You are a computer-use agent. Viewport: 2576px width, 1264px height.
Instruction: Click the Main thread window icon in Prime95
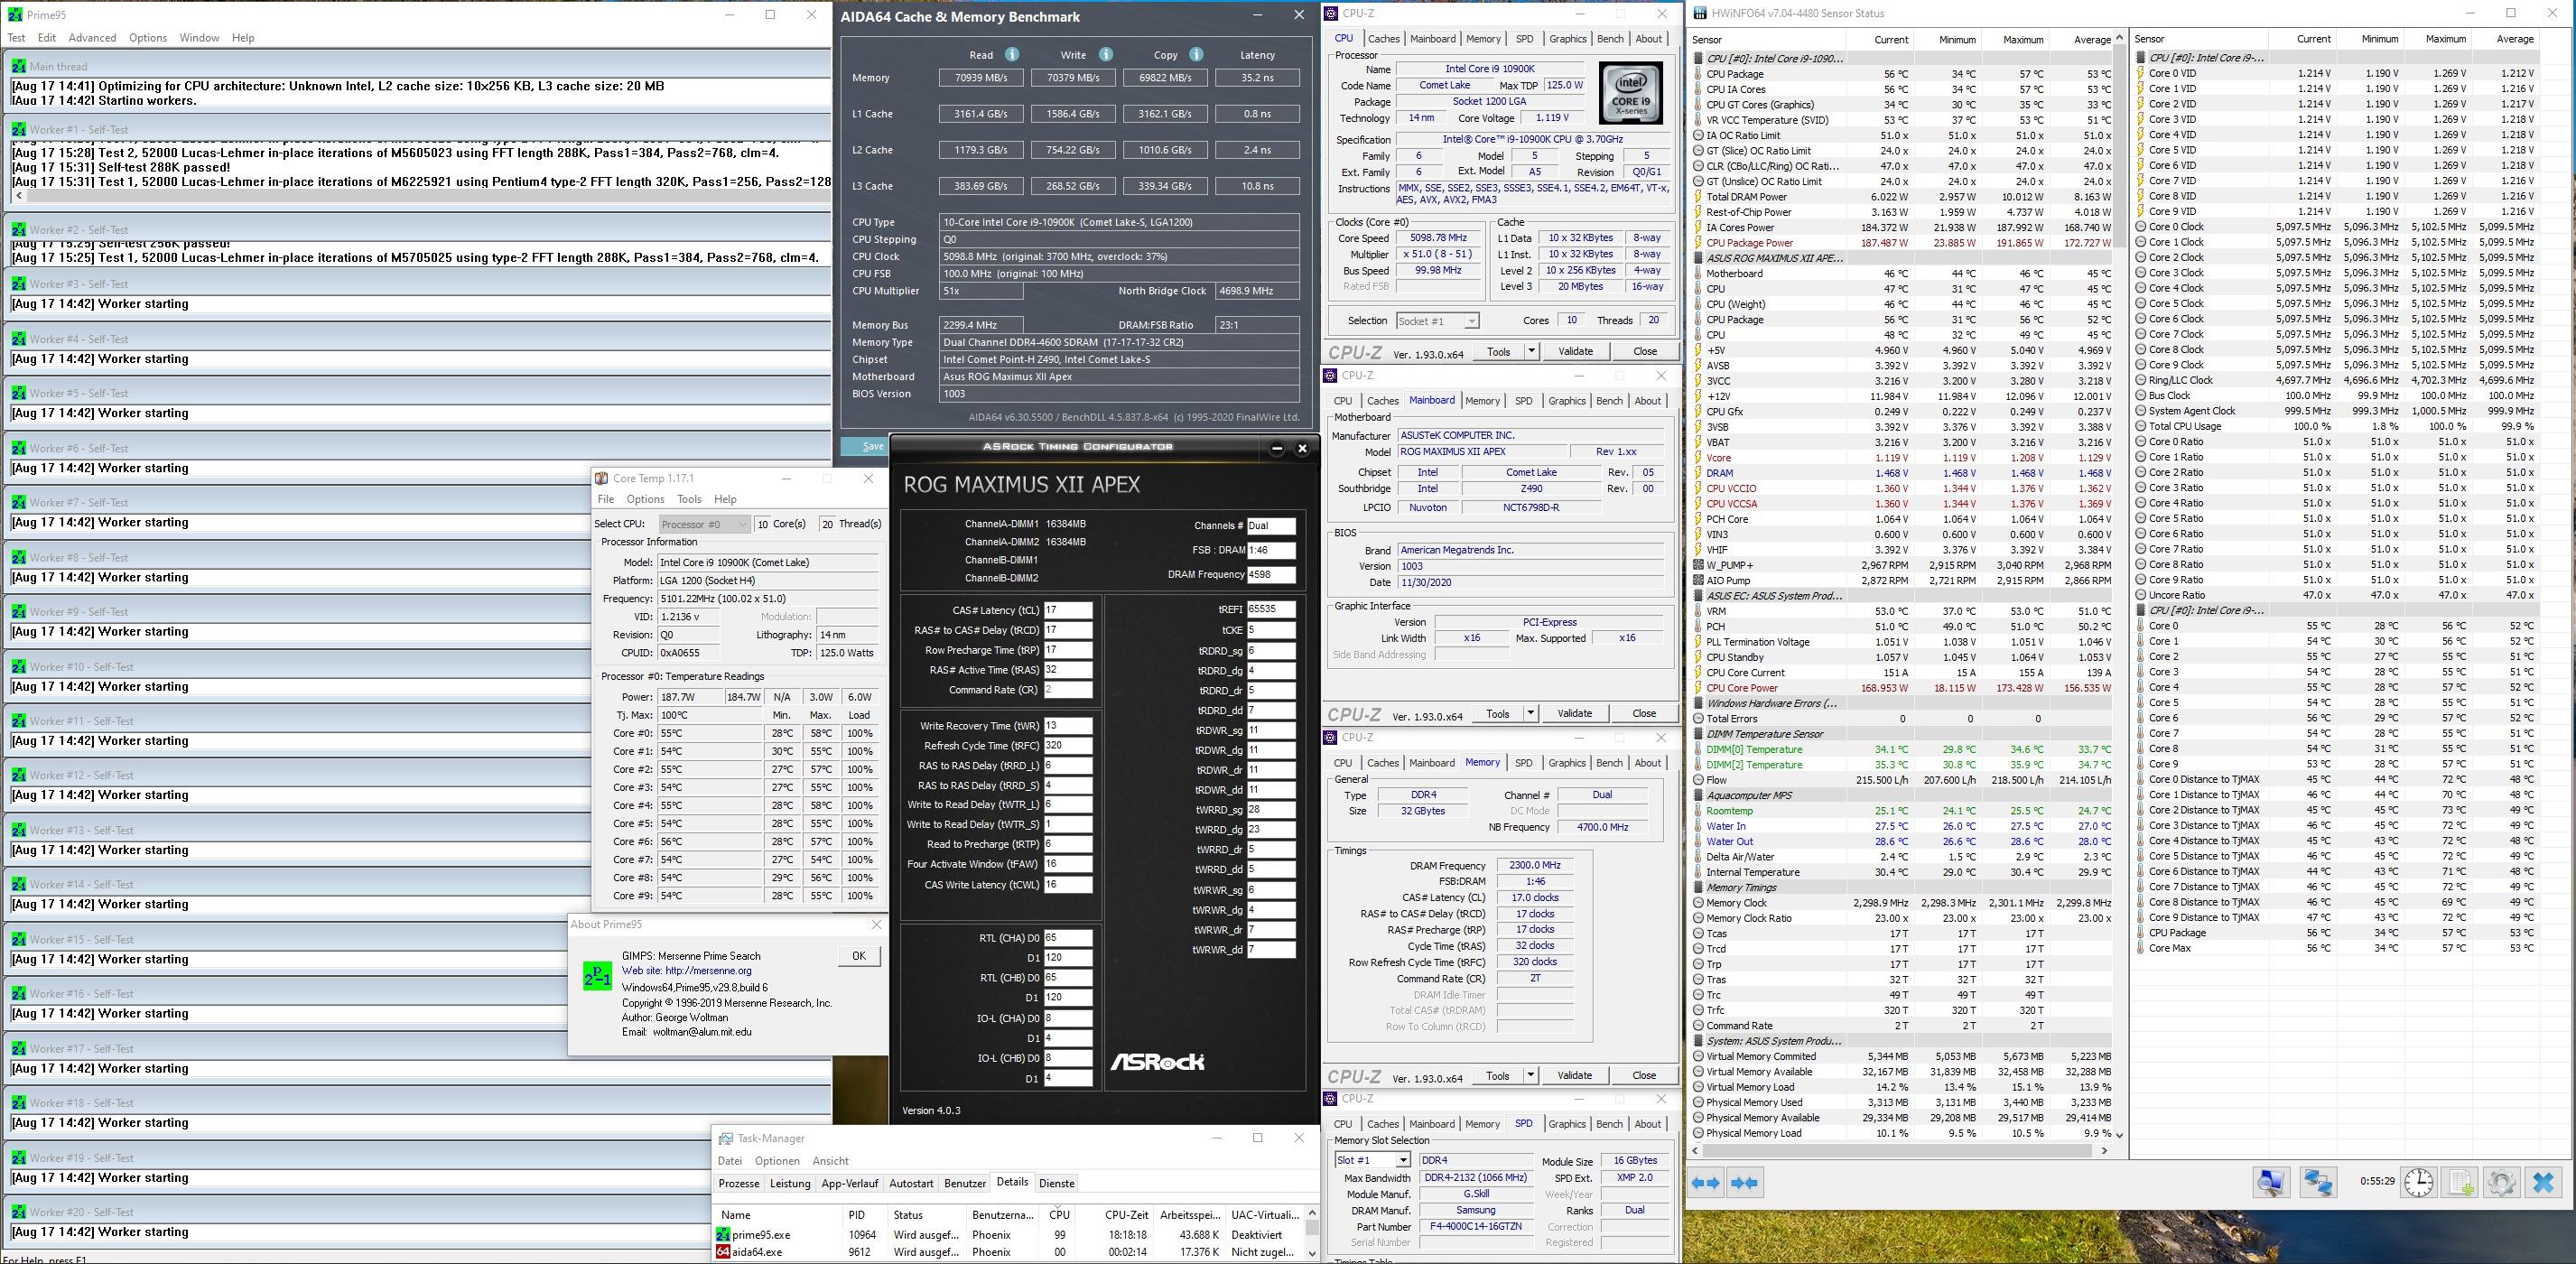(x=18, y=66)
